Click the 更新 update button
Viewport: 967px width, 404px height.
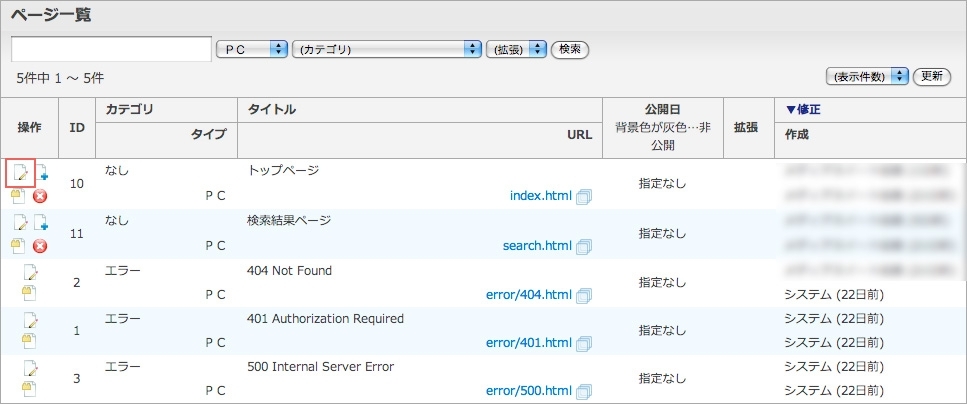[x=931, y=76]
